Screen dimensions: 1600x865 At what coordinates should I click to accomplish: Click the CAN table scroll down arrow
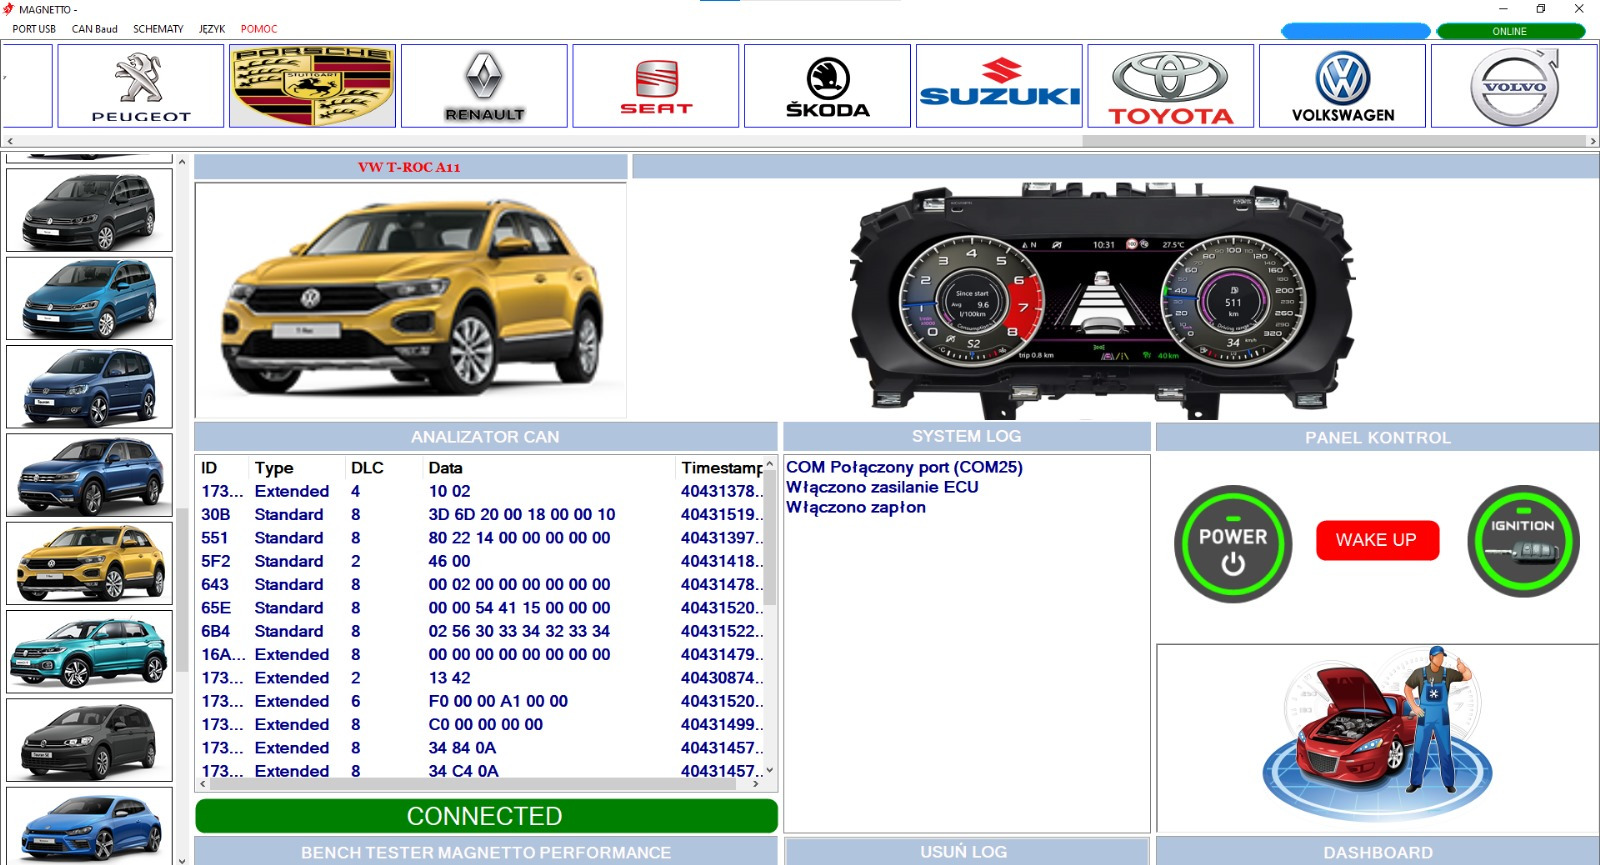click(x=770, y=770)
